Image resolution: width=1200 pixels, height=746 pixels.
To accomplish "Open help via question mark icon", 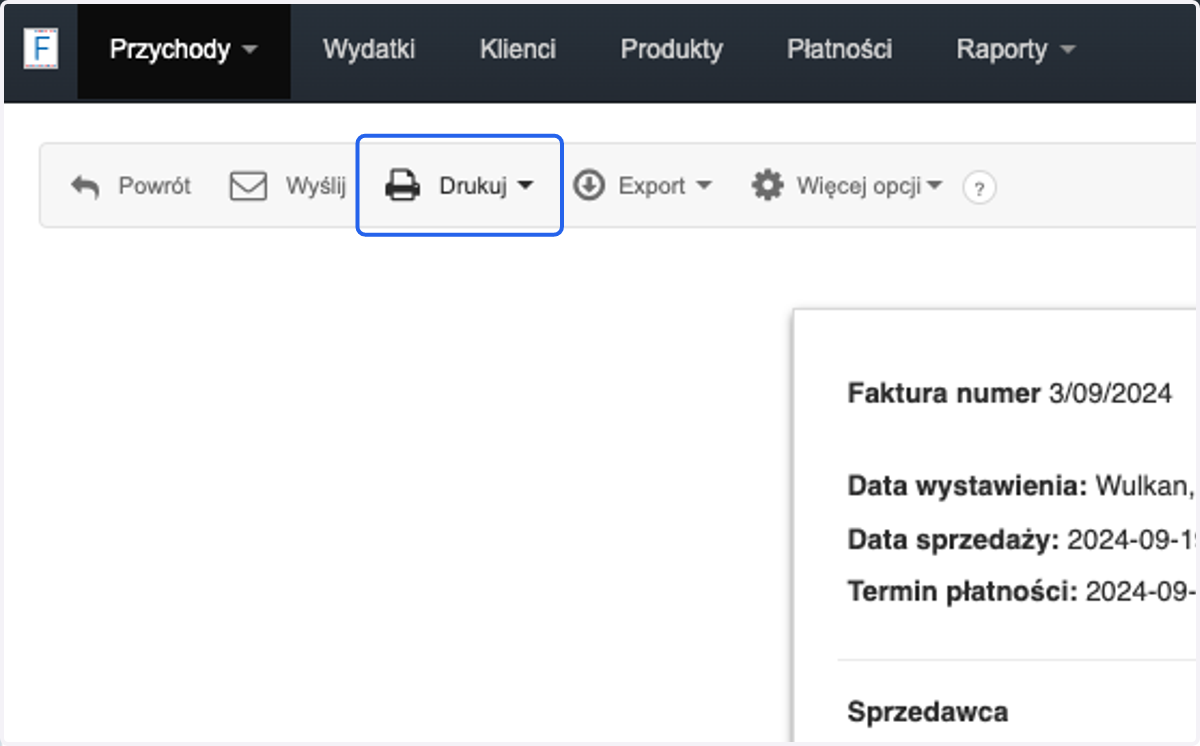I will (x=980, y=188).
